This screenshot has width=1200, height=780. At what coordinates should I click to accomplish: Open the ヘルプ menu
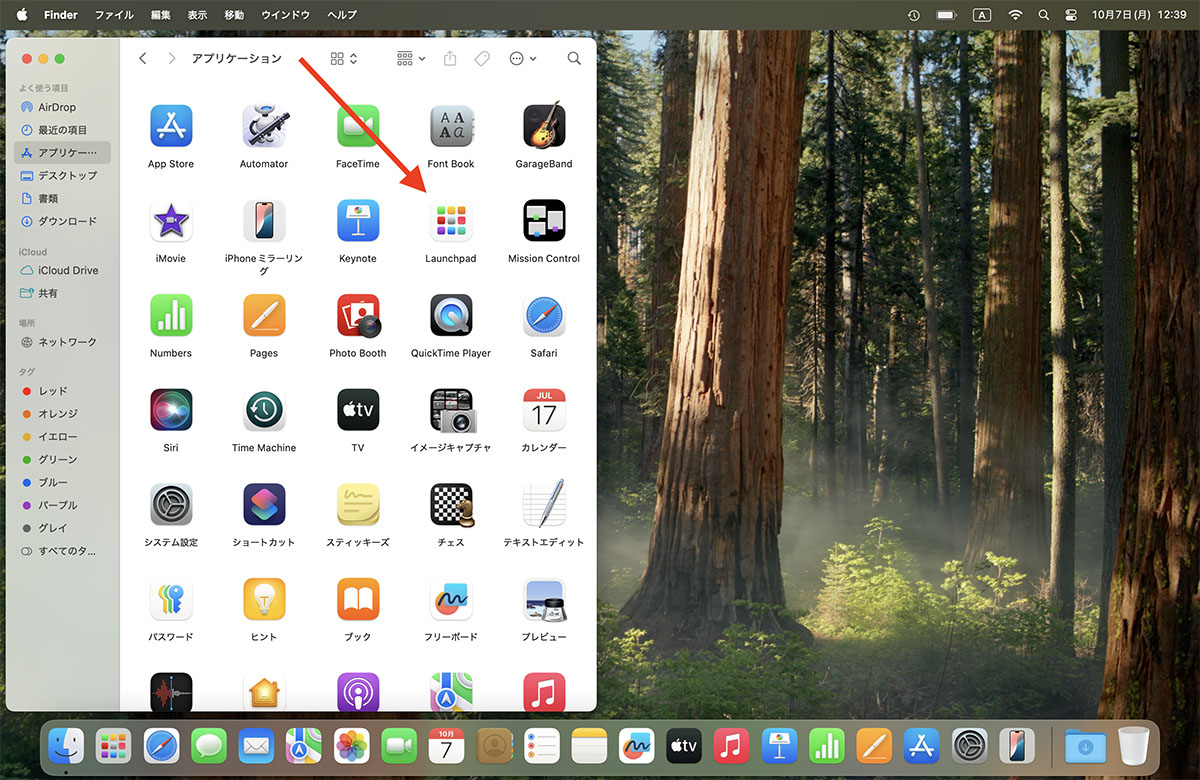(342, 15)
